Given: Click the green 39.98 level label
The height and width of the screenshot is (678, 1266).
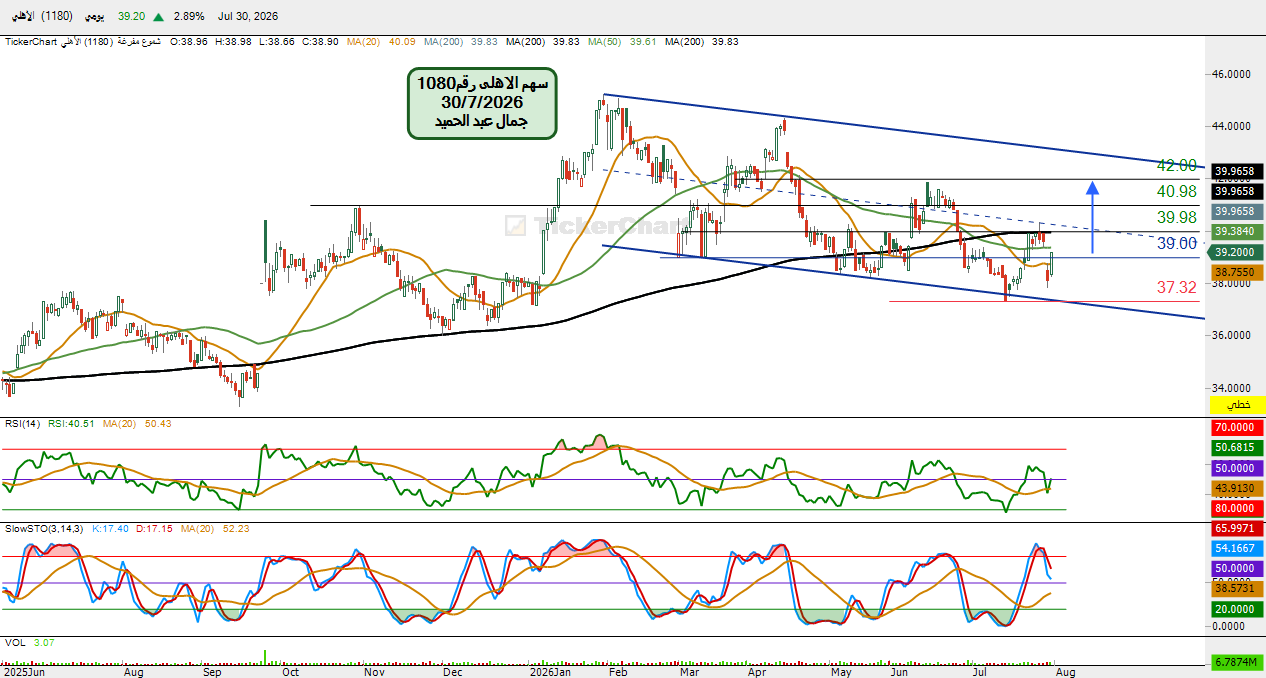Looking at the screenshot, I should (x=1177, y=218).
